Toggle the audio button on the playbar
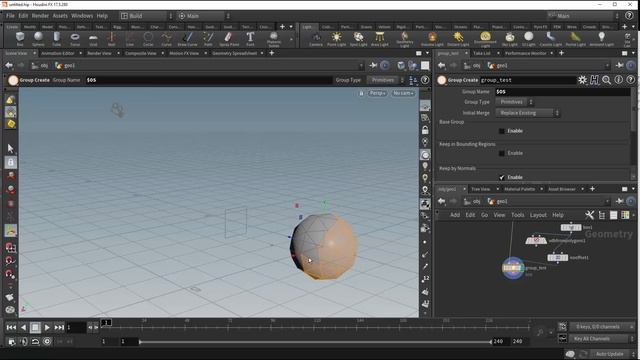 (x=24, y=341)
